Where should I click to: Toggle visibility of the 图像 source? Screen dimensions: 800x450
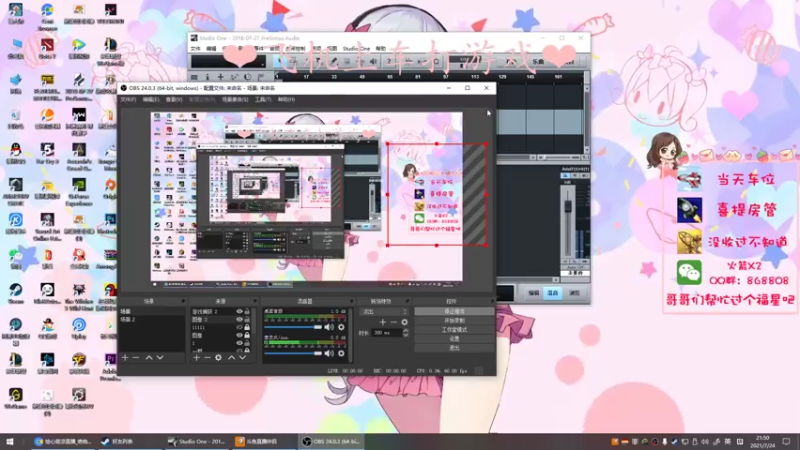tap(239, 336)
